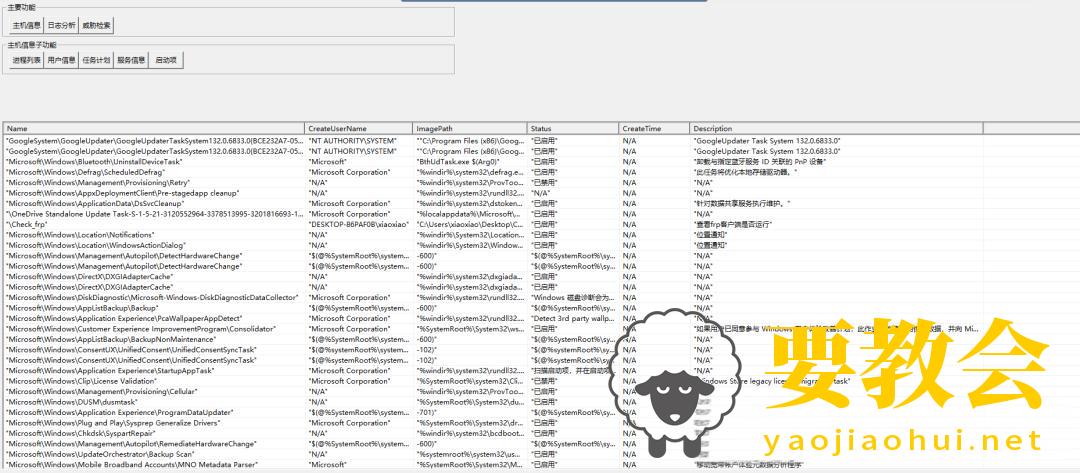Click the BthUdTask.exe $(Arg0) image path cell
The width and height of the screenshot is (1080, 473).
[x=470, y=161]
